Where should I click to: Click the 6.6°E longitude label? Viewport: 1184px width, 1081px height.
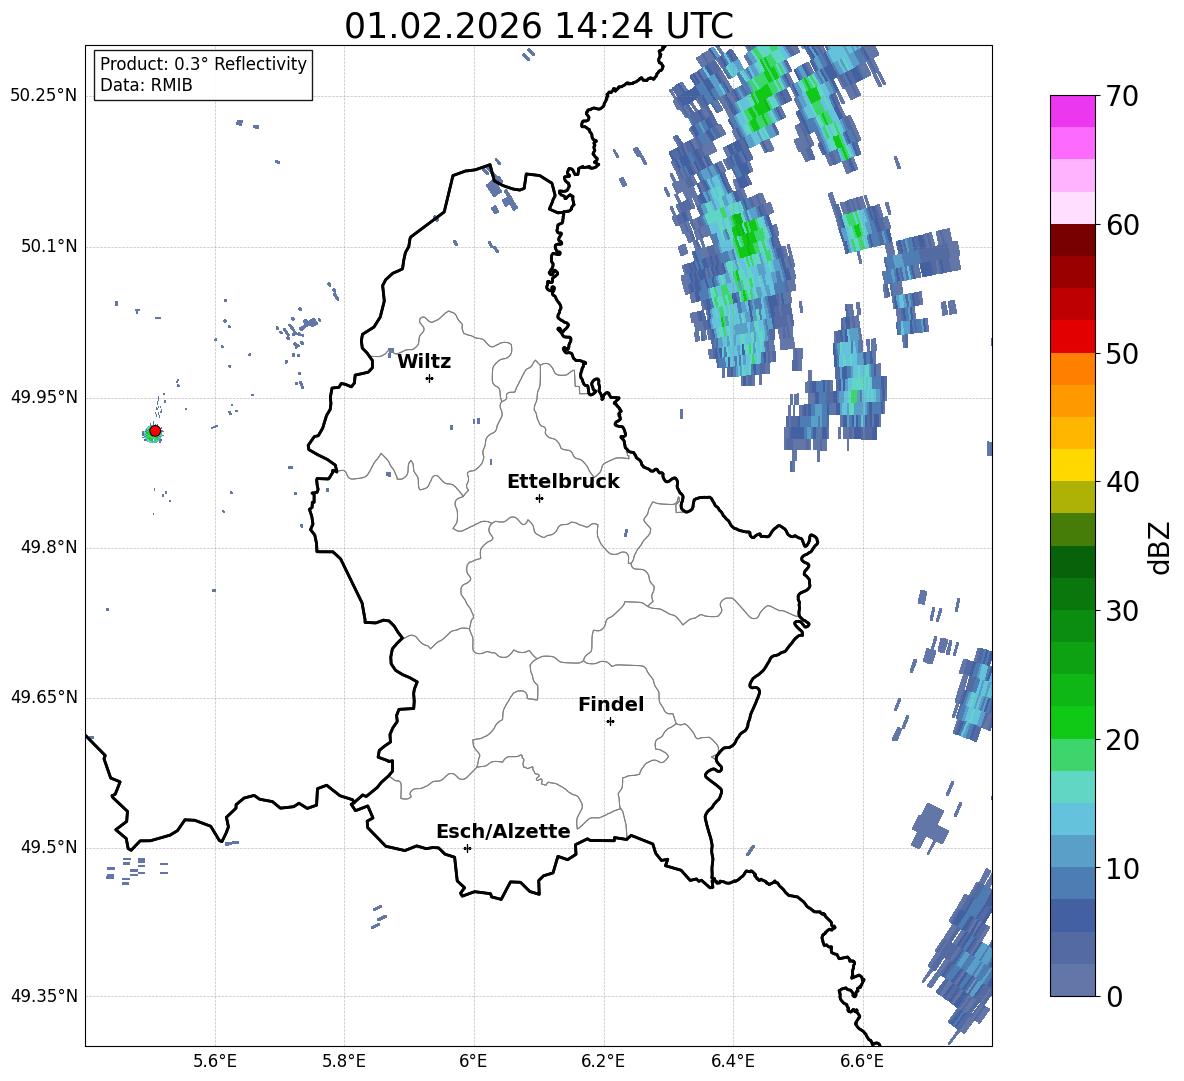[x=862, y=1061]
